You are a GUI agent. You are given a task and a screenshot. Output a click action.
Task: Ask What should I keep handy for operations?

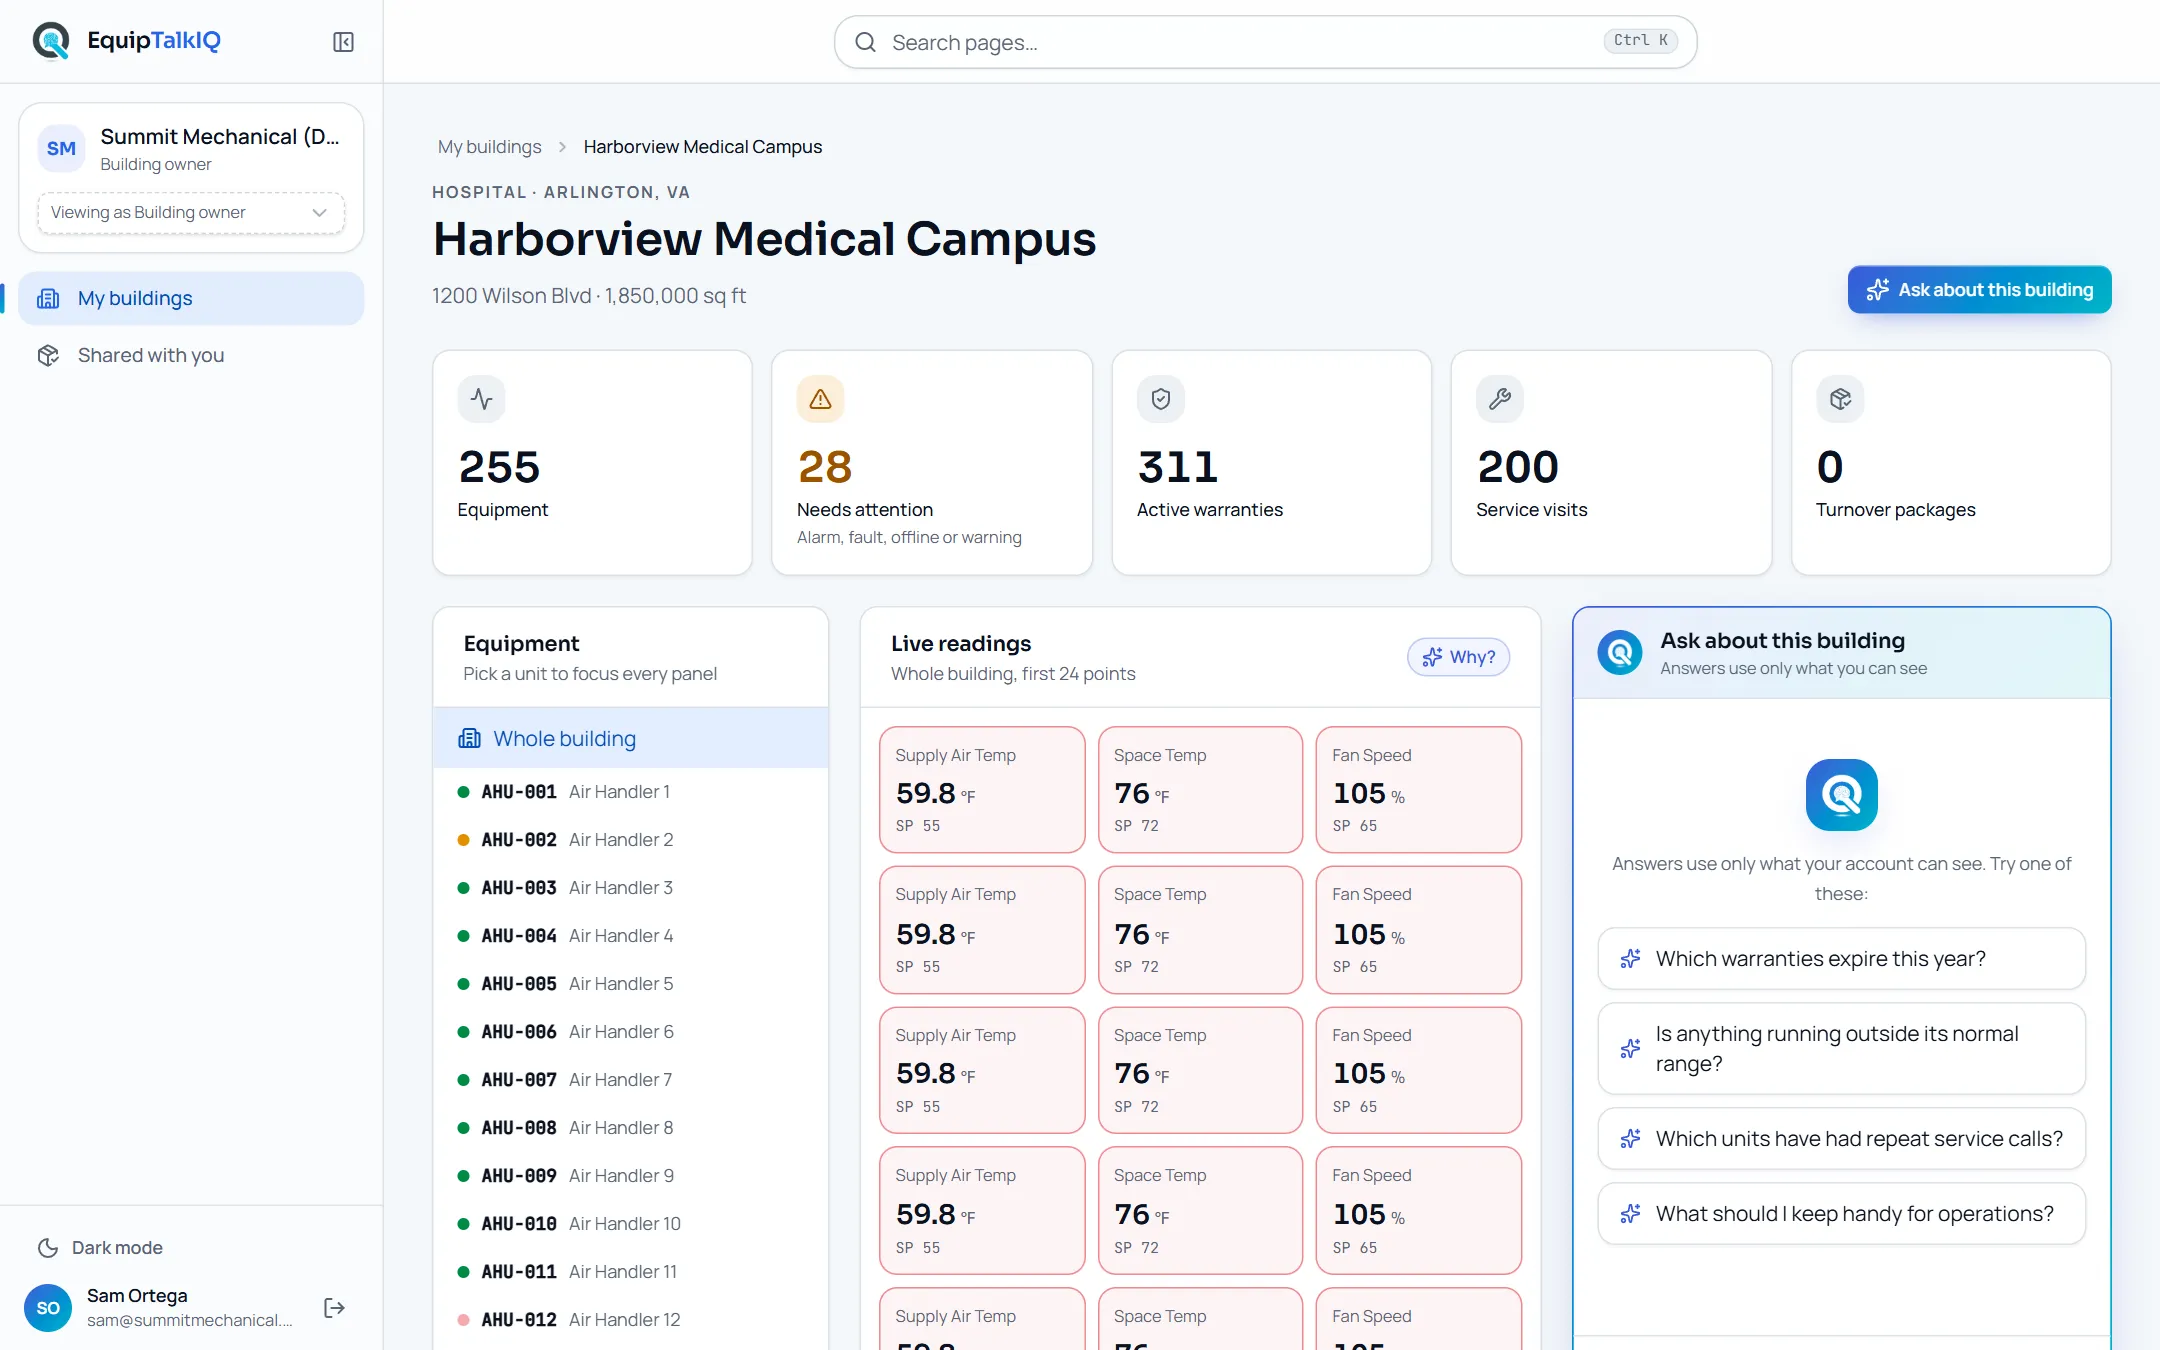1841,1214
